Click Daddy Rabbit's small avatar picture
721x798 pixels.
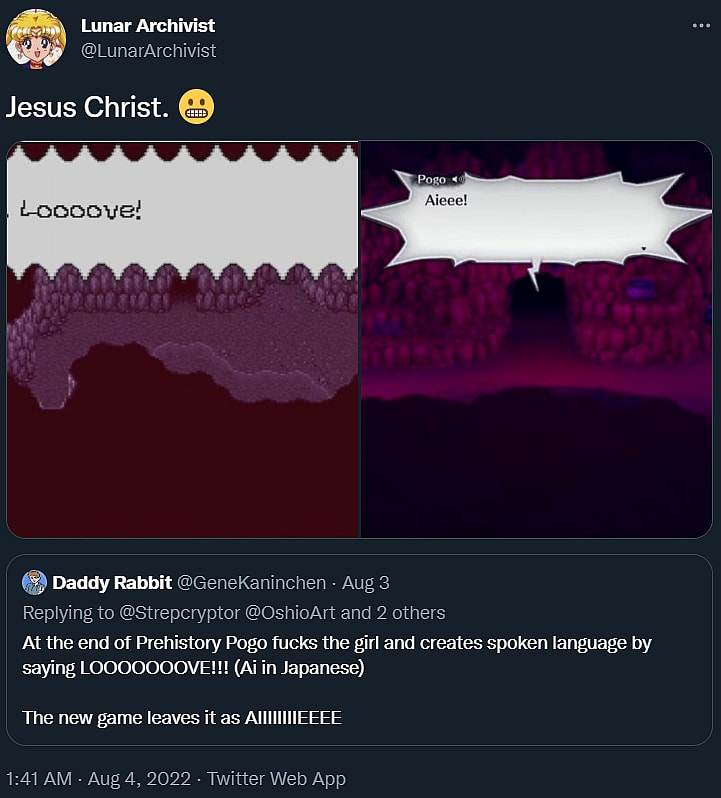[35, 583]
